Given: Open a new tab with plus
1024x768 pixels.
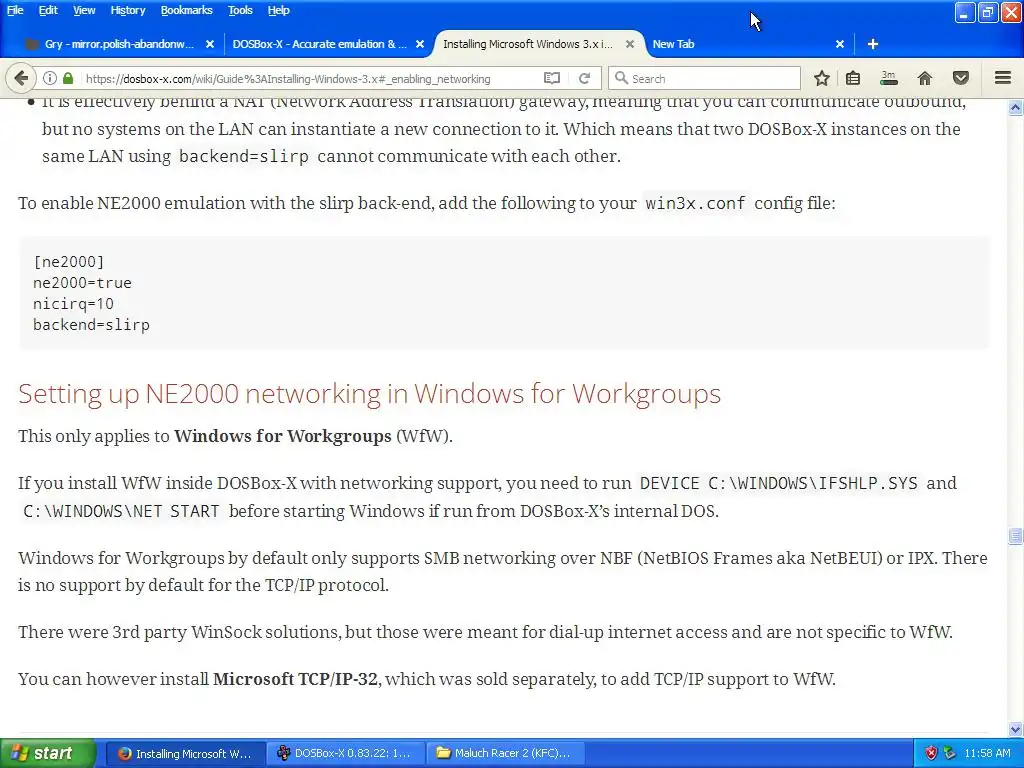Looking at the screenshot, I should click(x=872, y=44).
